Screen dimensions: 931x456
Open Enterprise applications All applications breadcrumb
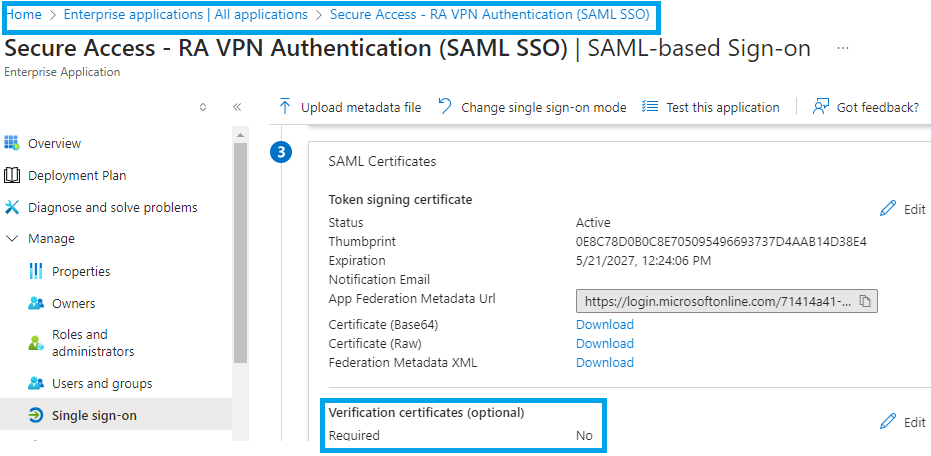(x=186, y=14)
